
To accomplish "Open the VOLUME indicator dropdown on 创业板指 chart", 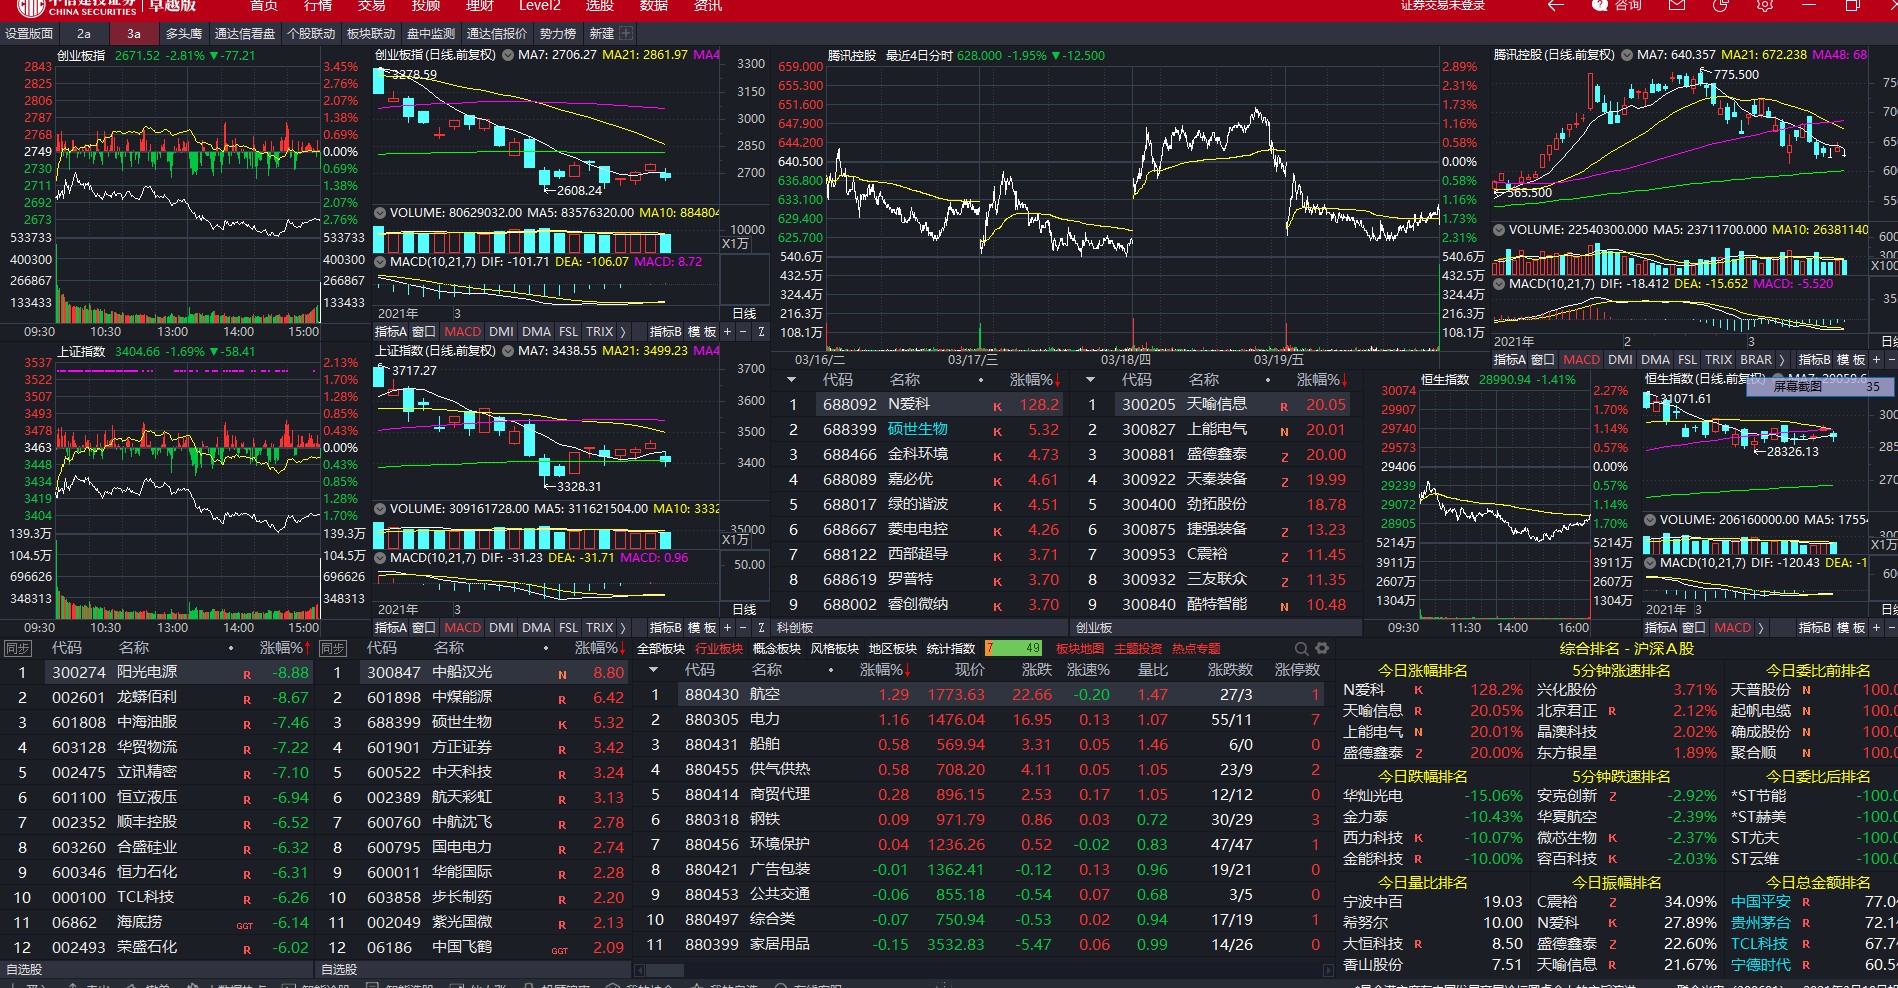I will click(380, 213).
